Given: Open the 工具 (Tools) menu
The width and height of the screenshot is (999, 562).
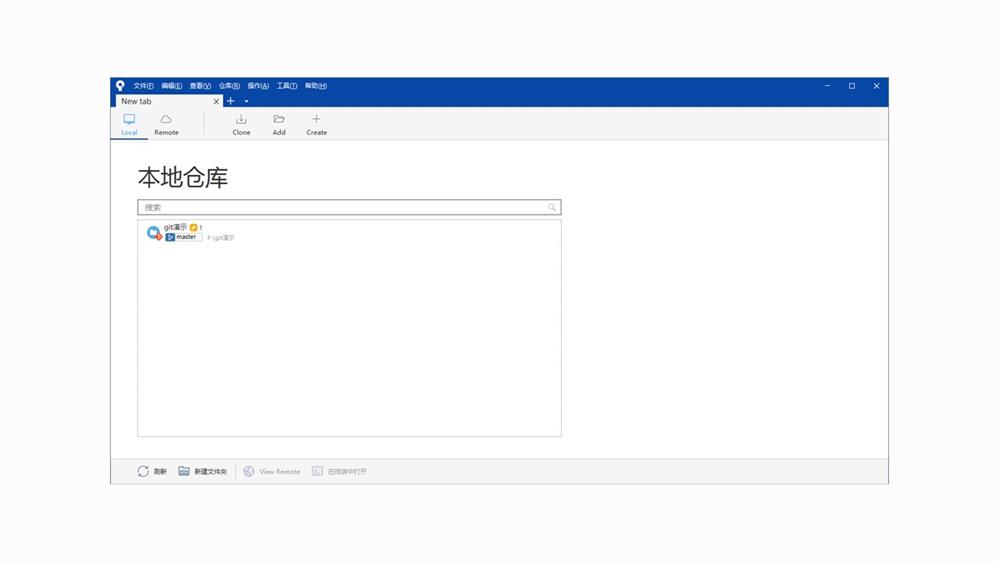Looking at the screenshot, I should 287,86.
